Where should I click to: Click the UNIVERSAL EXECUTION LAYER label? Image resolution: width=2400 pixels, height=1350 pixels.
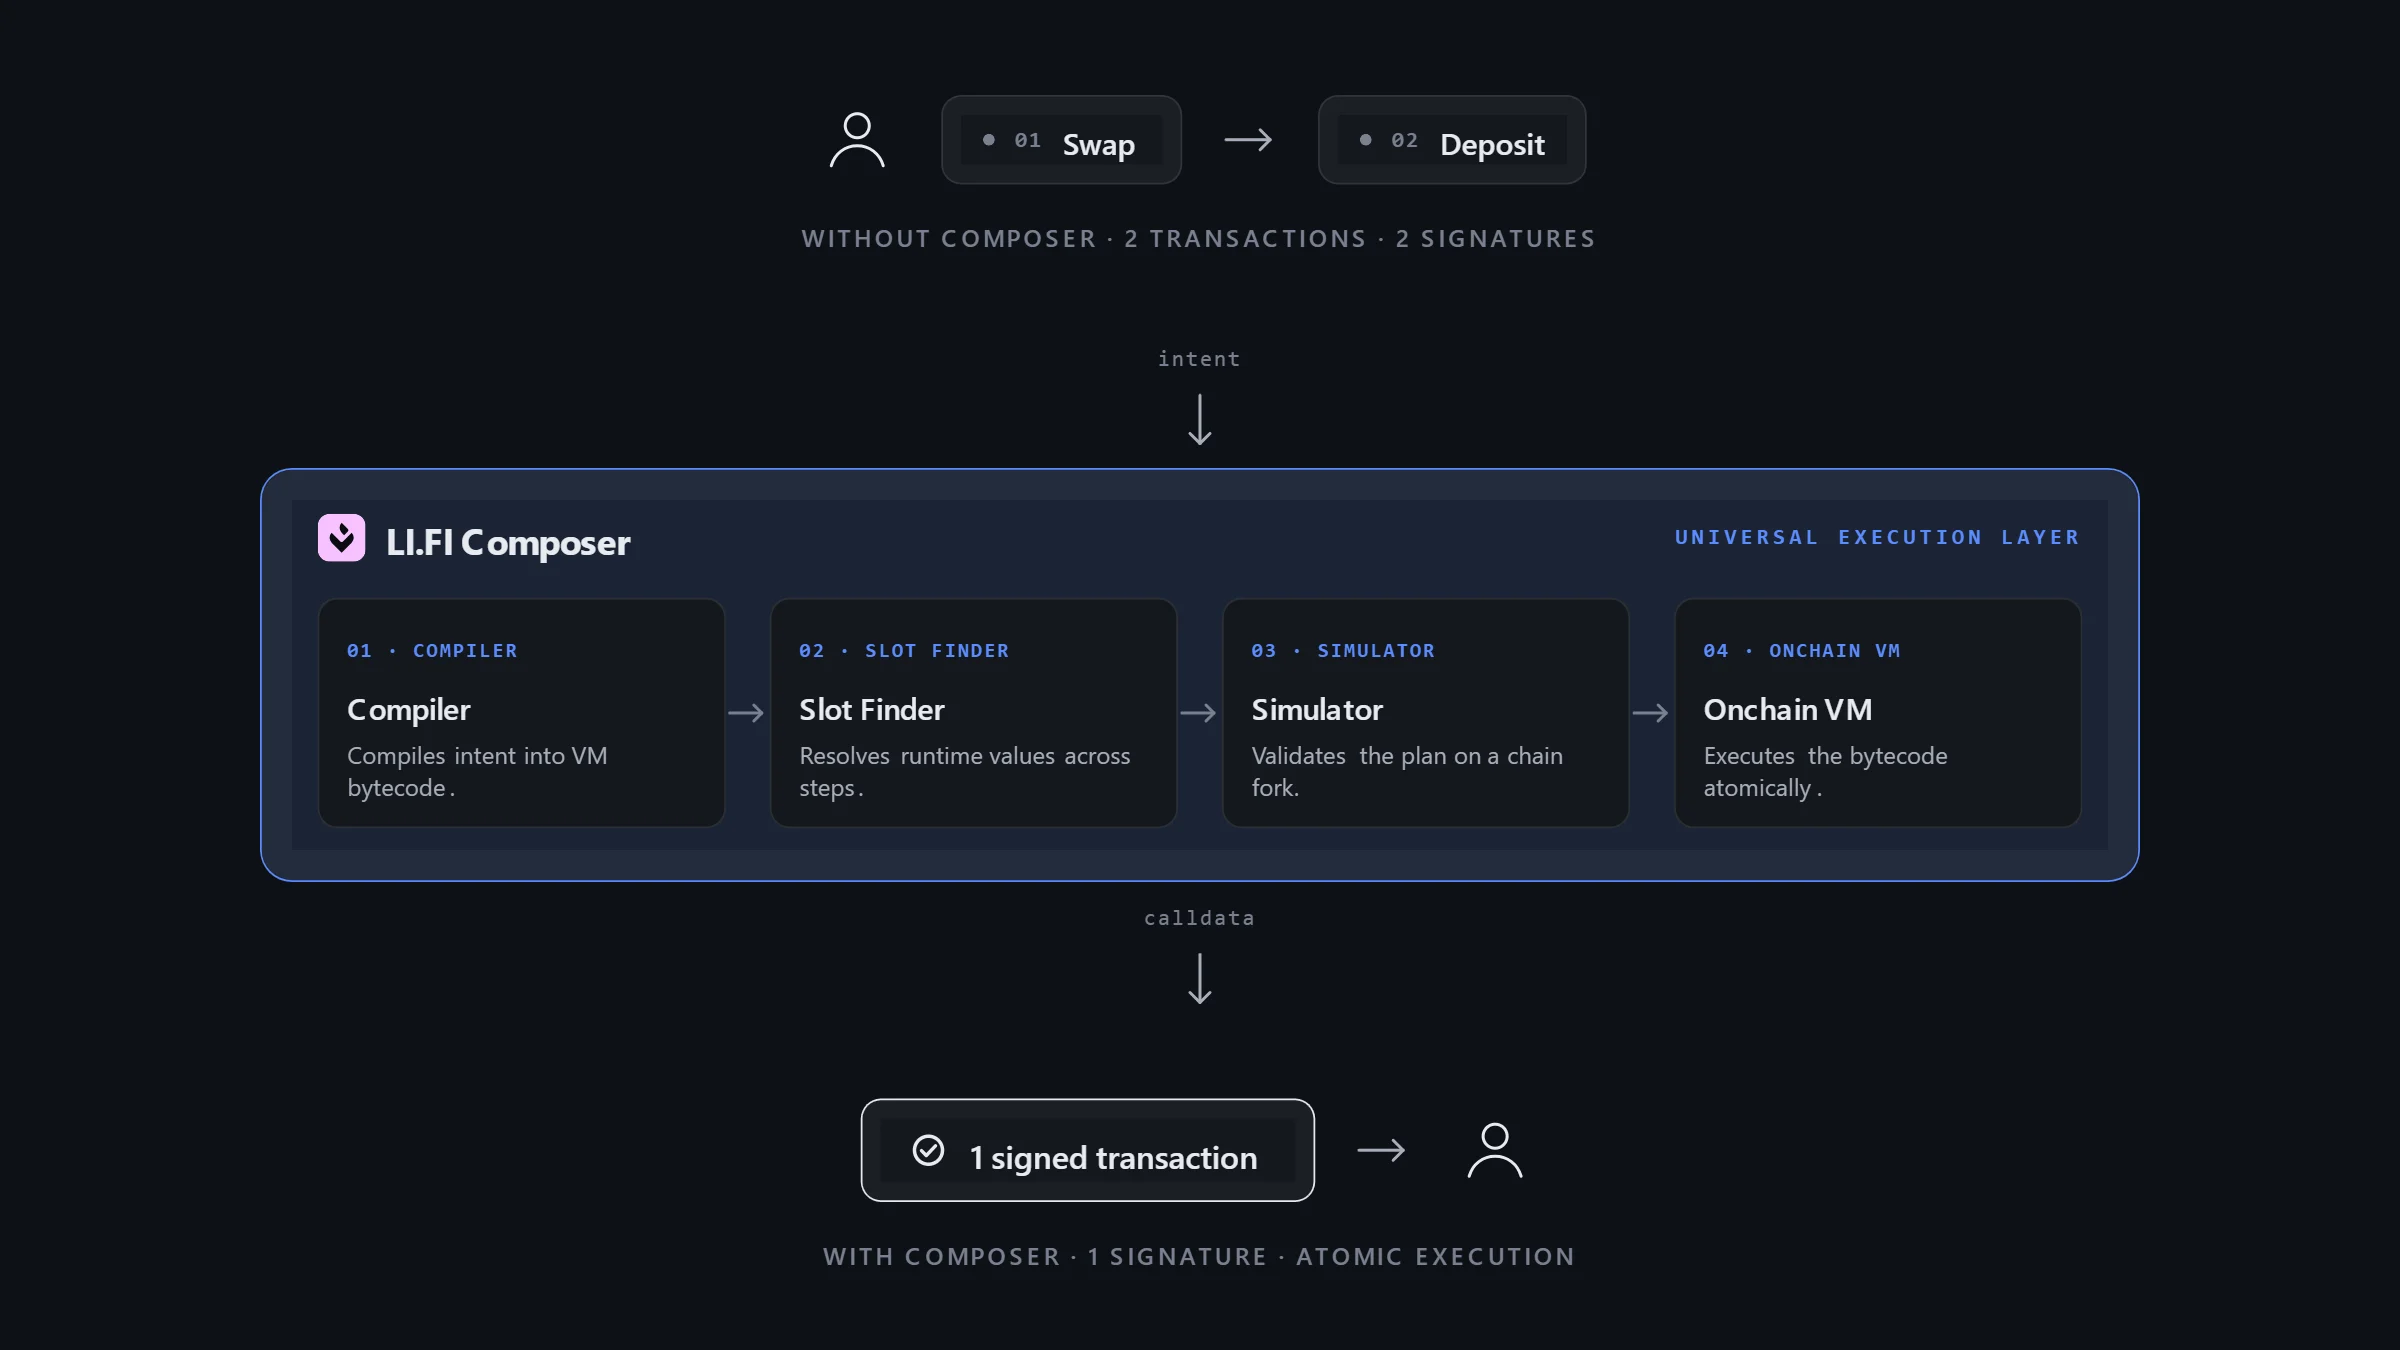[1877, 537]
